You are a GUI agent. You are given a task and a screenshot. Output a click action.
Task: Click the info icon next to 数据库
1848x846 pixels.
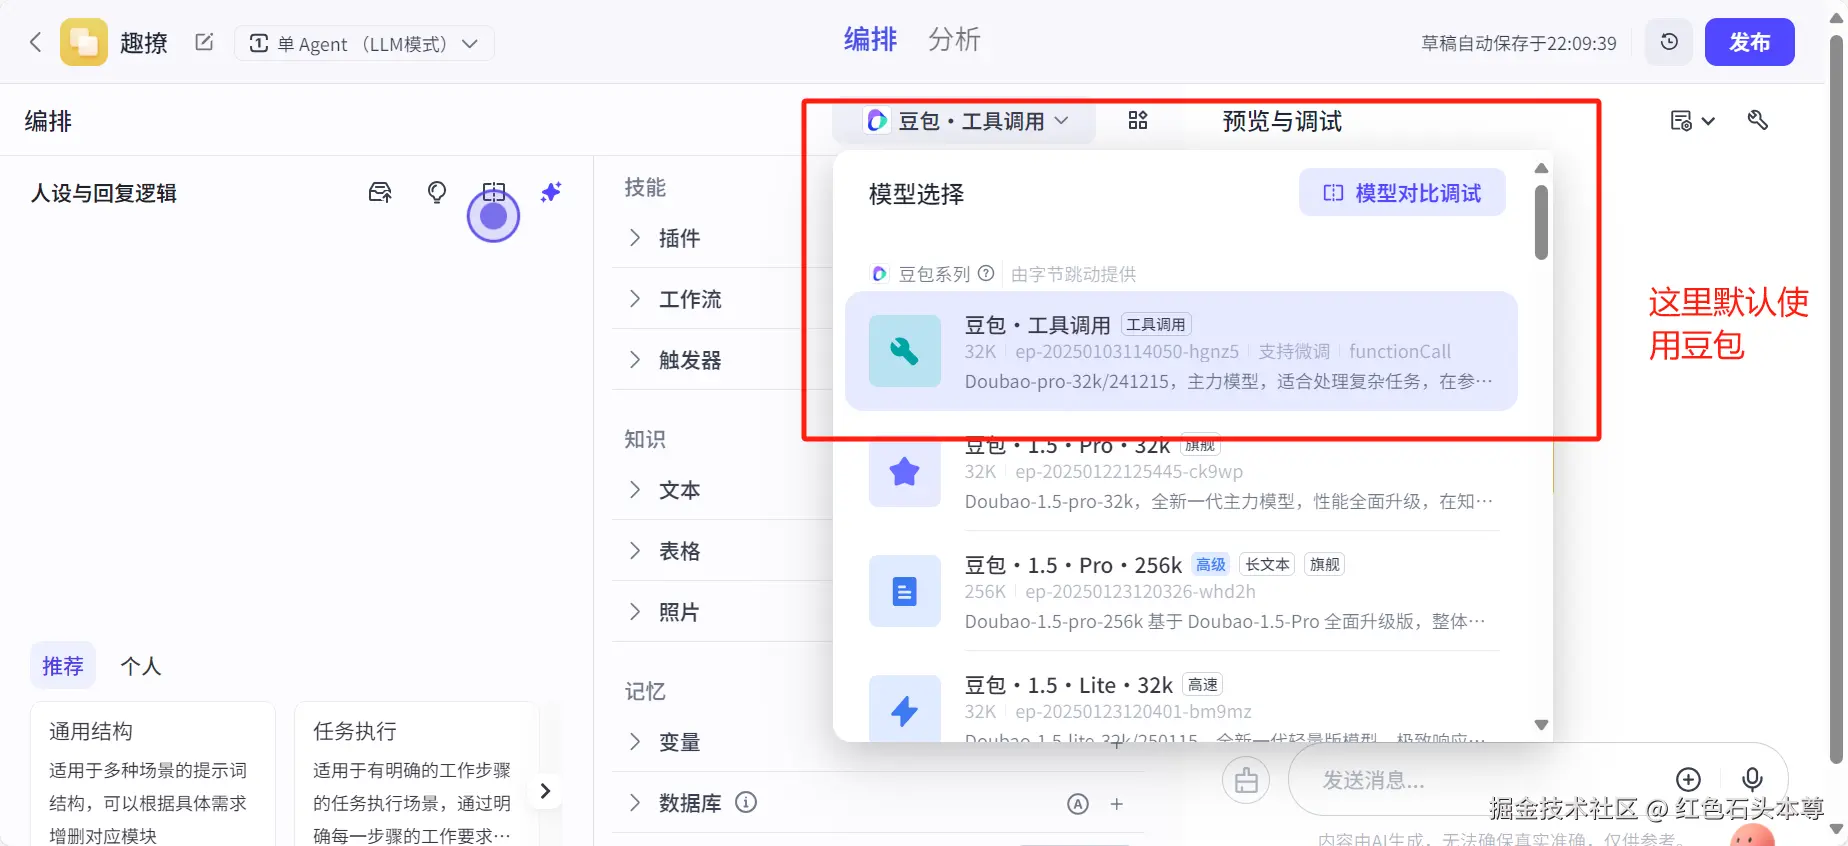[x=746, y=802]
